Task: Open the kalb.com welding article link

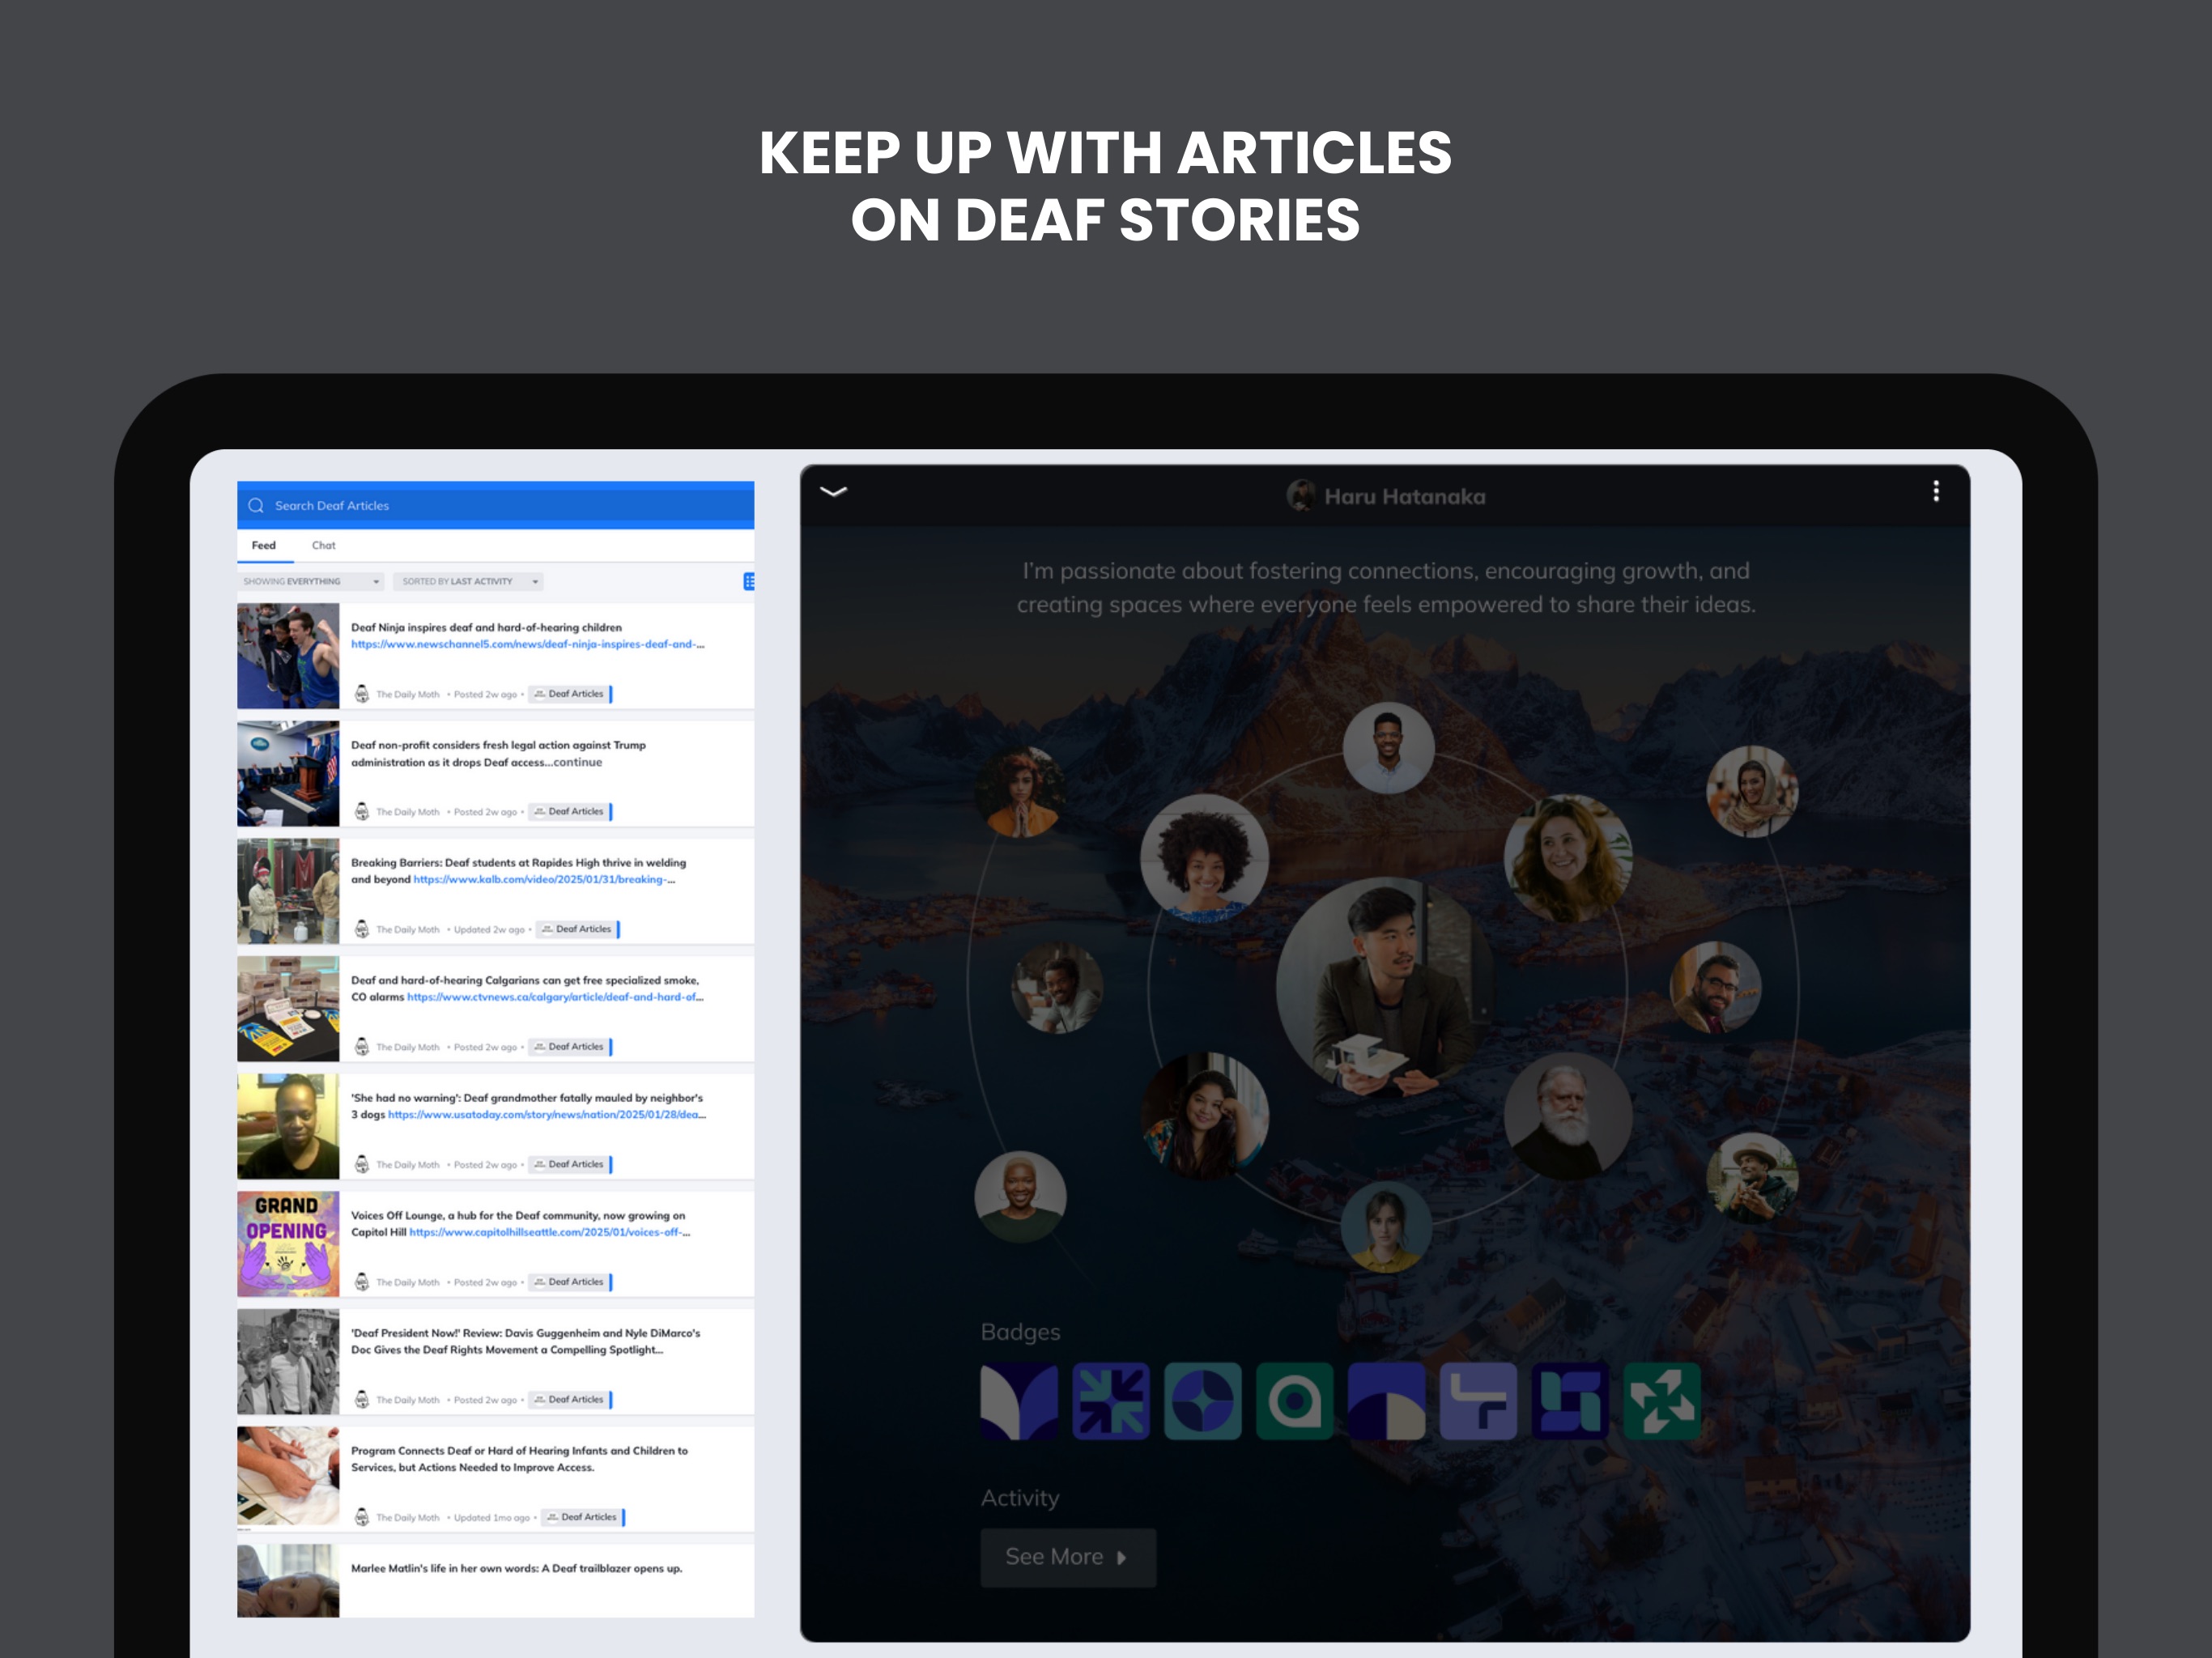Action: 544,879
